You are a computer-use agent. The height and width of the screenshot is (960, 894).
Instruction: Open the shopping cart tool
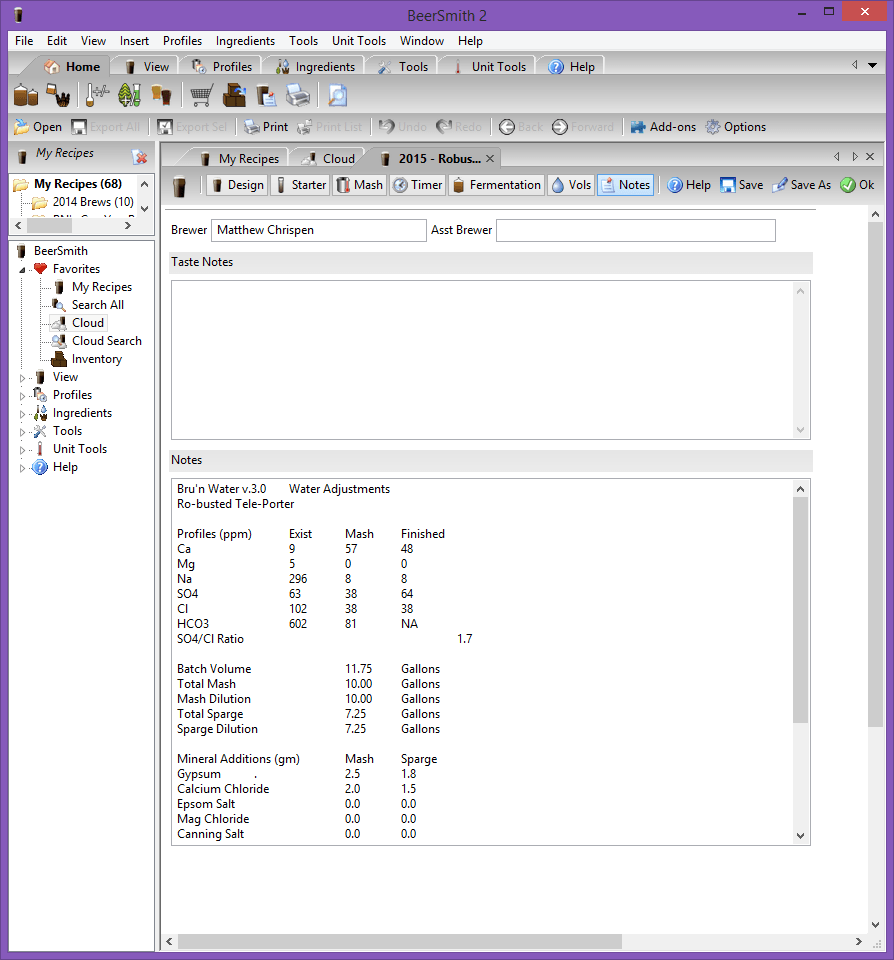[200, 94]
